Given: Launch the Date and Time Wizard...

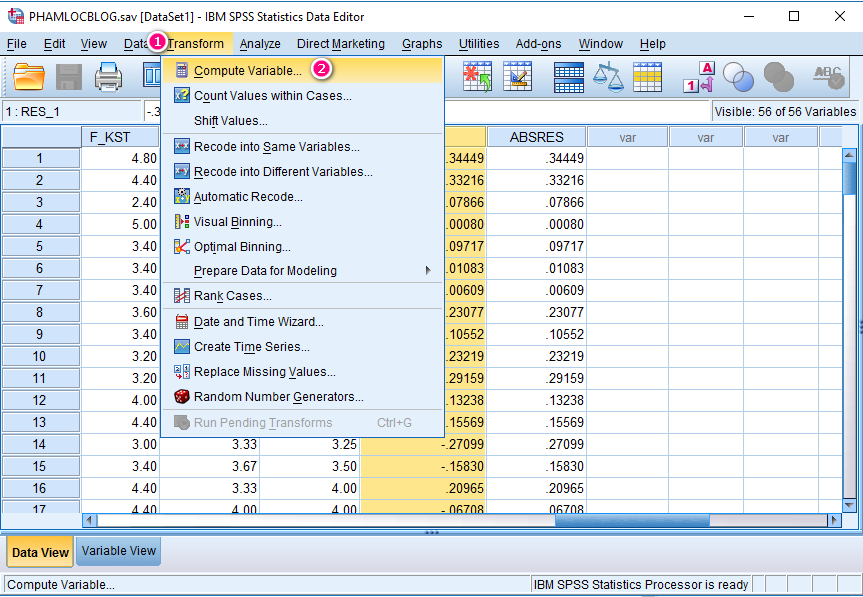Looking at the screenshot, I should [x=303, y=322].
